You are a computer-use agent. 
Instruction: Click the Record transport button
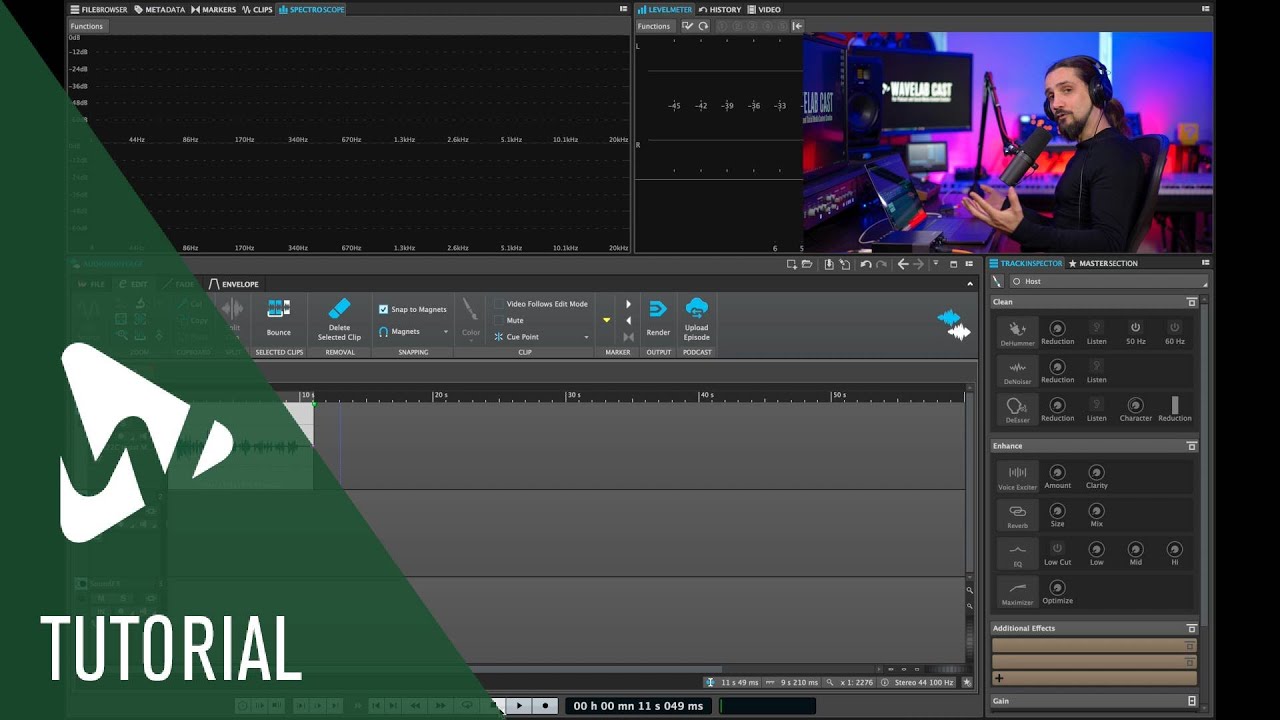(x=545, y=705)
